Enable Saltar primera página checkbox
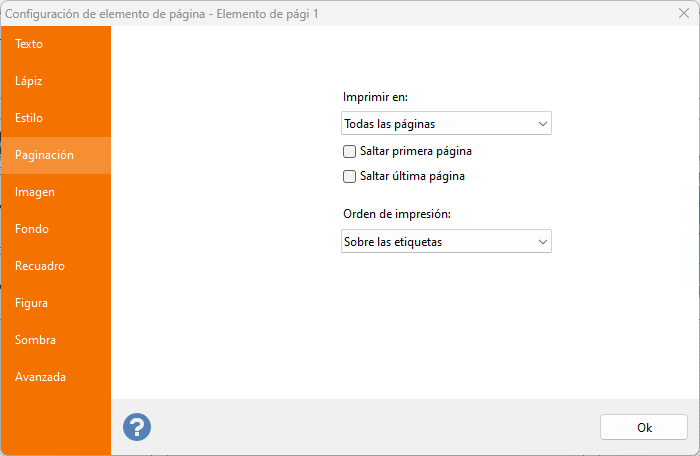Image resolution: width=700 pixels, height=456 pixels. [x=350, y=152]
